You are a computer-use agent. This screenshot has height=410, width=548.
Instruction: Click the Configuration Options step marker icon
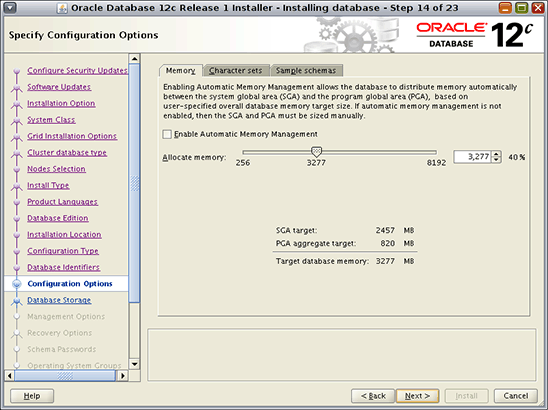(x=16, y=283)
